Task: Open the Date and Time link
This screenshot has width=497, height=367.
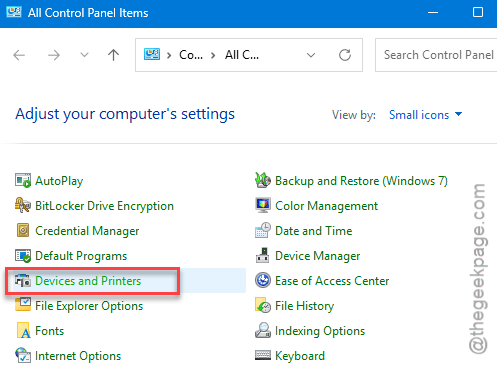Action: [314, 231]
